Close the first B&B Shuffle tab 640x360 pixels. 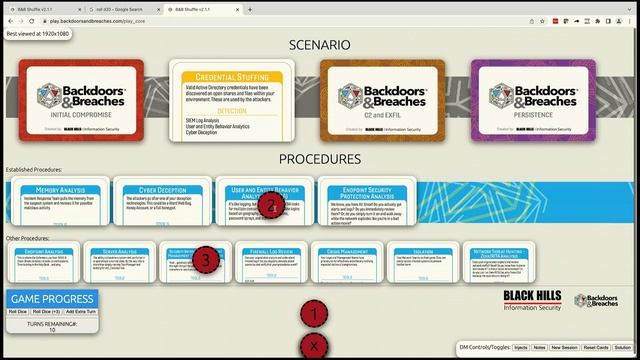point(80,9)
